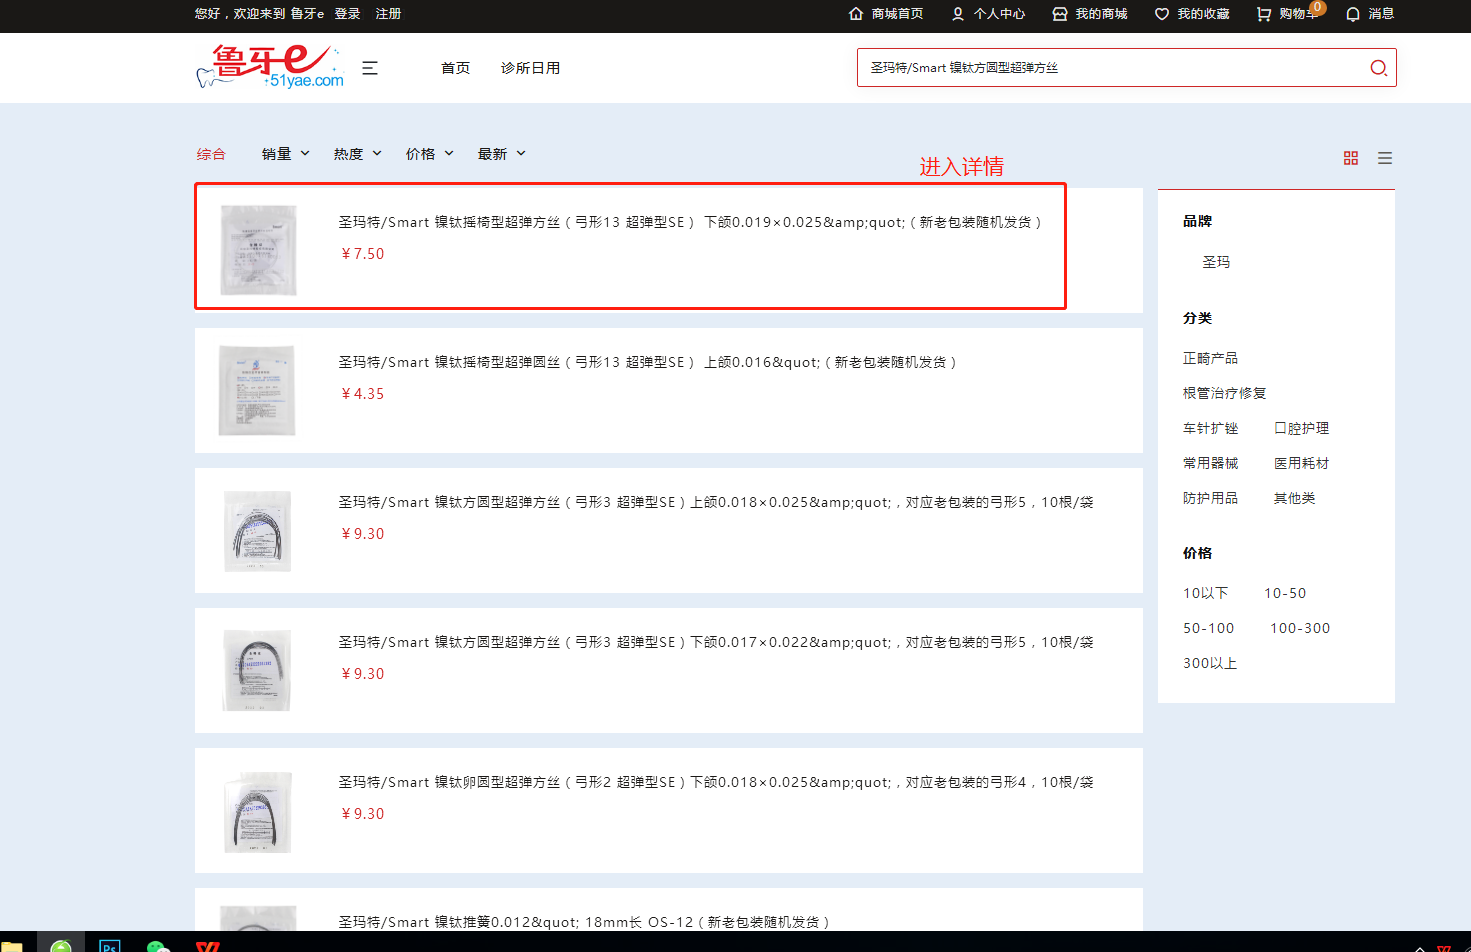Click the green browser taskbar icon
Viewport: 1471px width, 952px height.
click(x=61, y=945)
